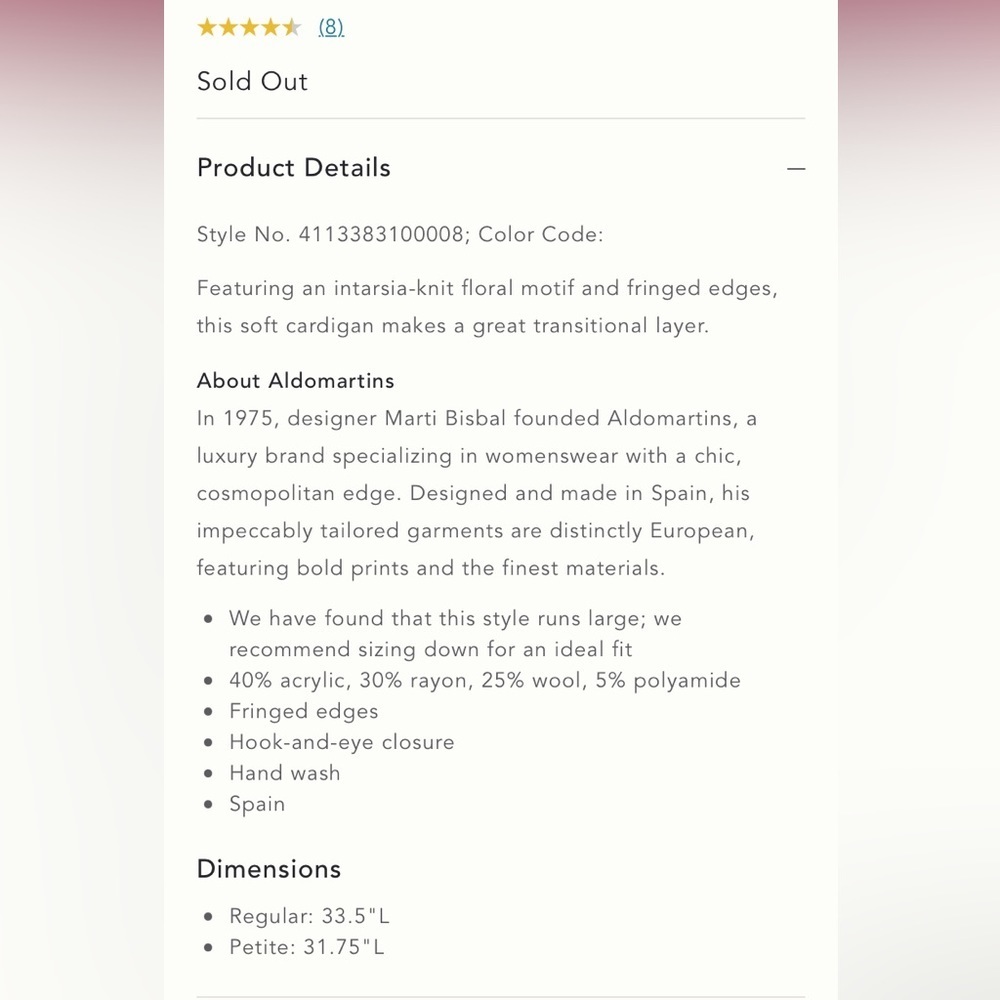Click the Fringed edges bullet item
The height and width of the screenshot is (1000, 1000).
pyautogui.click(x=304, y=712)
